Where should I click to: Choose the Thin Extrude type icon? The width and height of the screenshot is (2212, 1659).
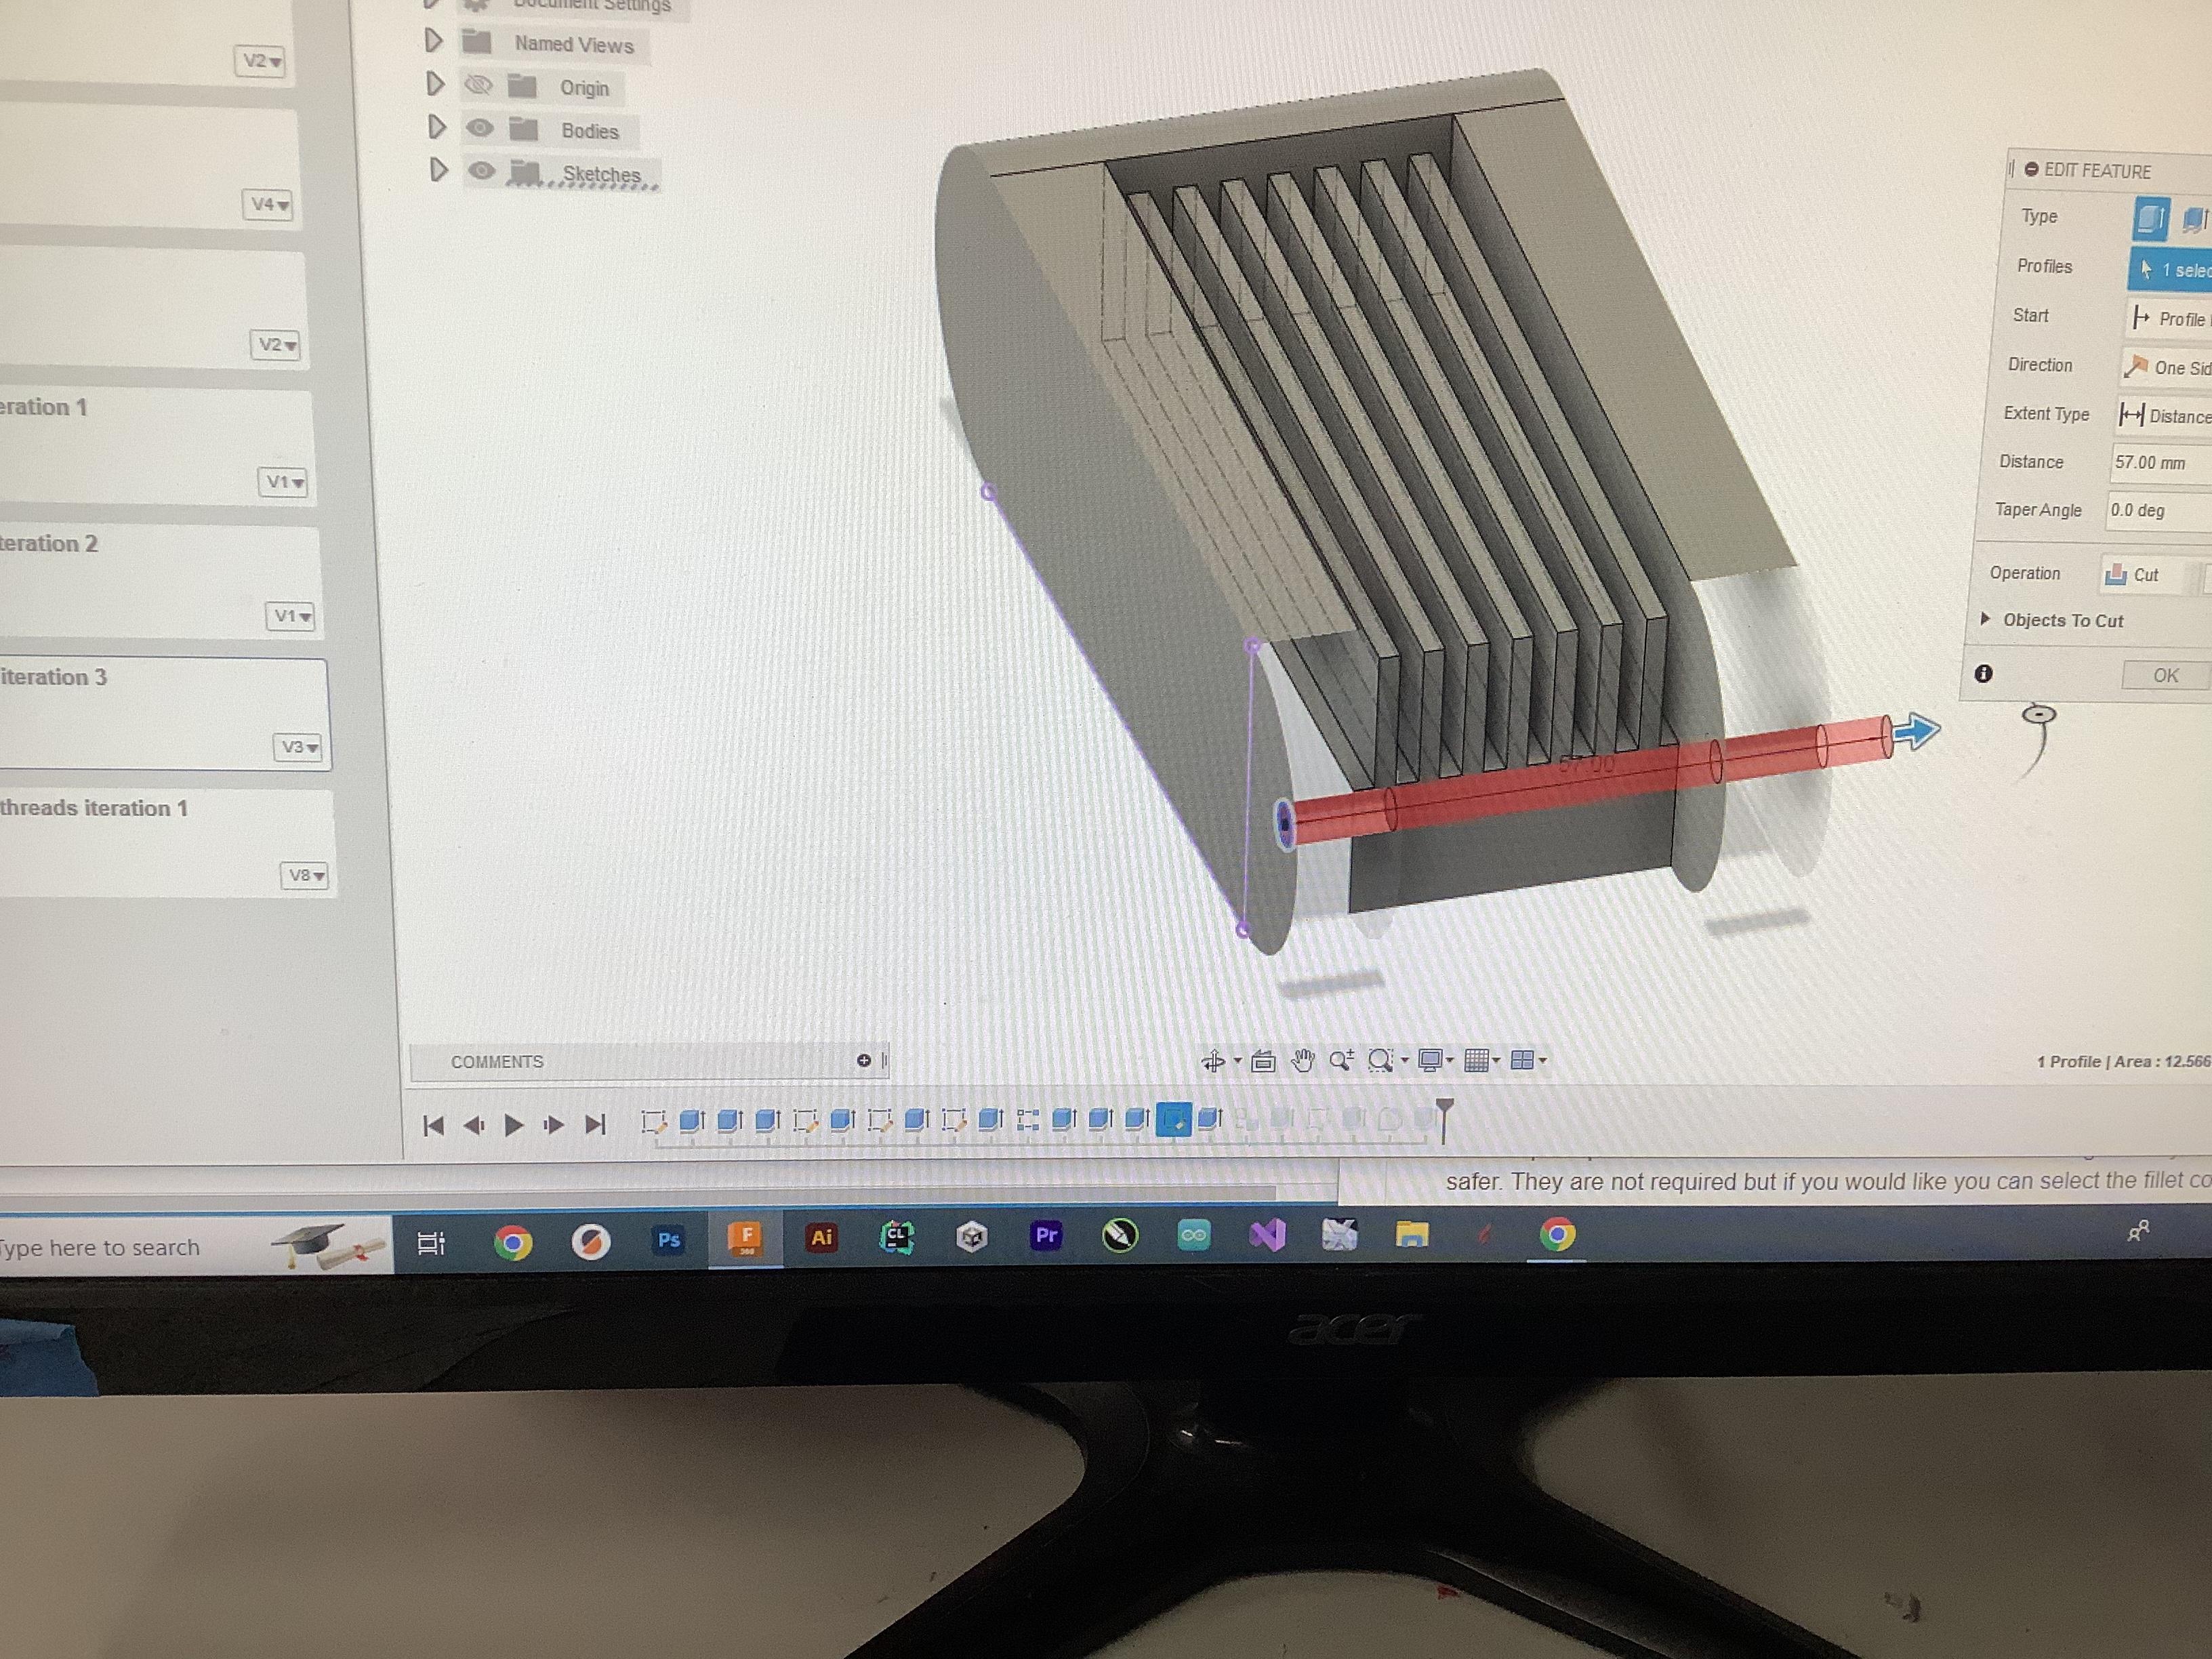pos(2194,219)
